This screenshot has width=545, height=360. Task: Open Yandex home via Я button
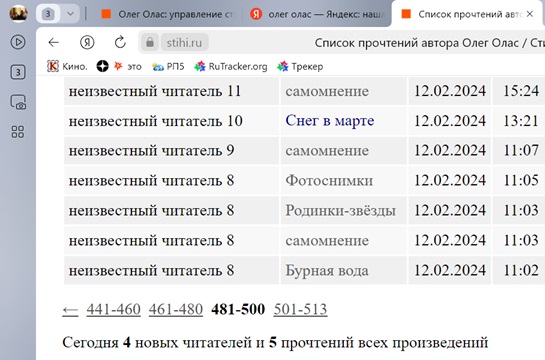pyautogui.click(x=87, y=42)
